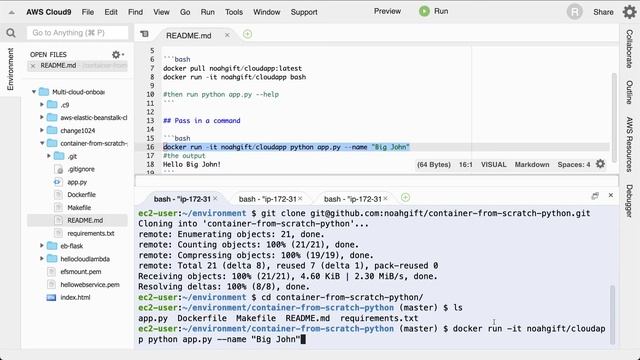This screenshot has height=360, width=640.
Task: Expand the .c9 folder
Action: [42, 105]
